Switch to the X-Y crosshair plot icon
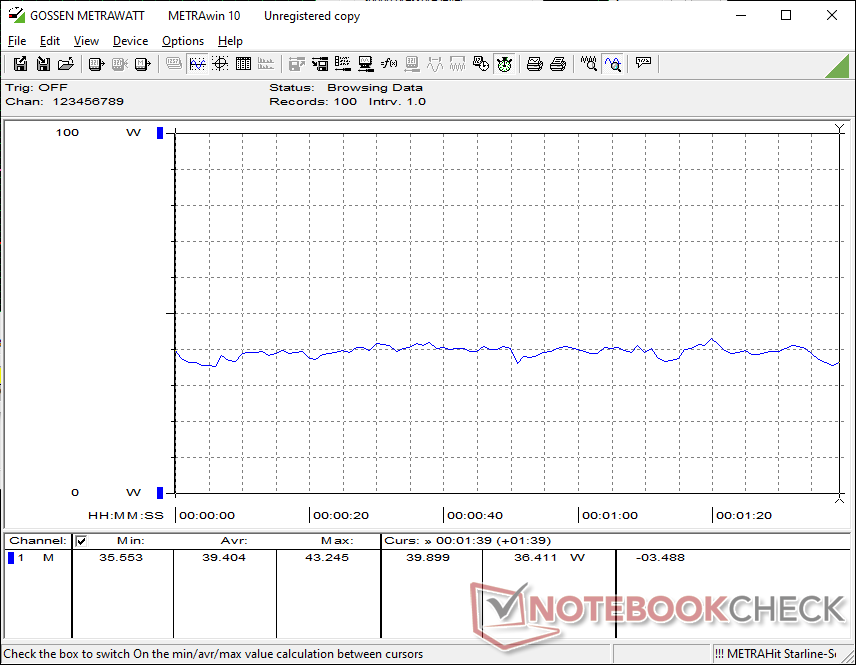 click(x=220, y=64)
